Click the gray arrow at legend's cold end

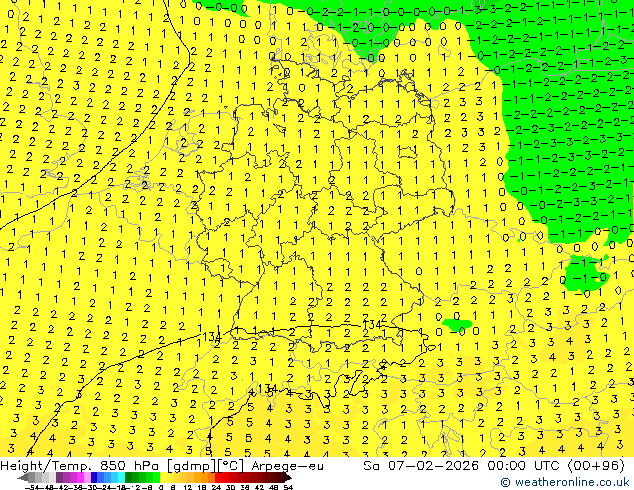click(x=23, y=477)
